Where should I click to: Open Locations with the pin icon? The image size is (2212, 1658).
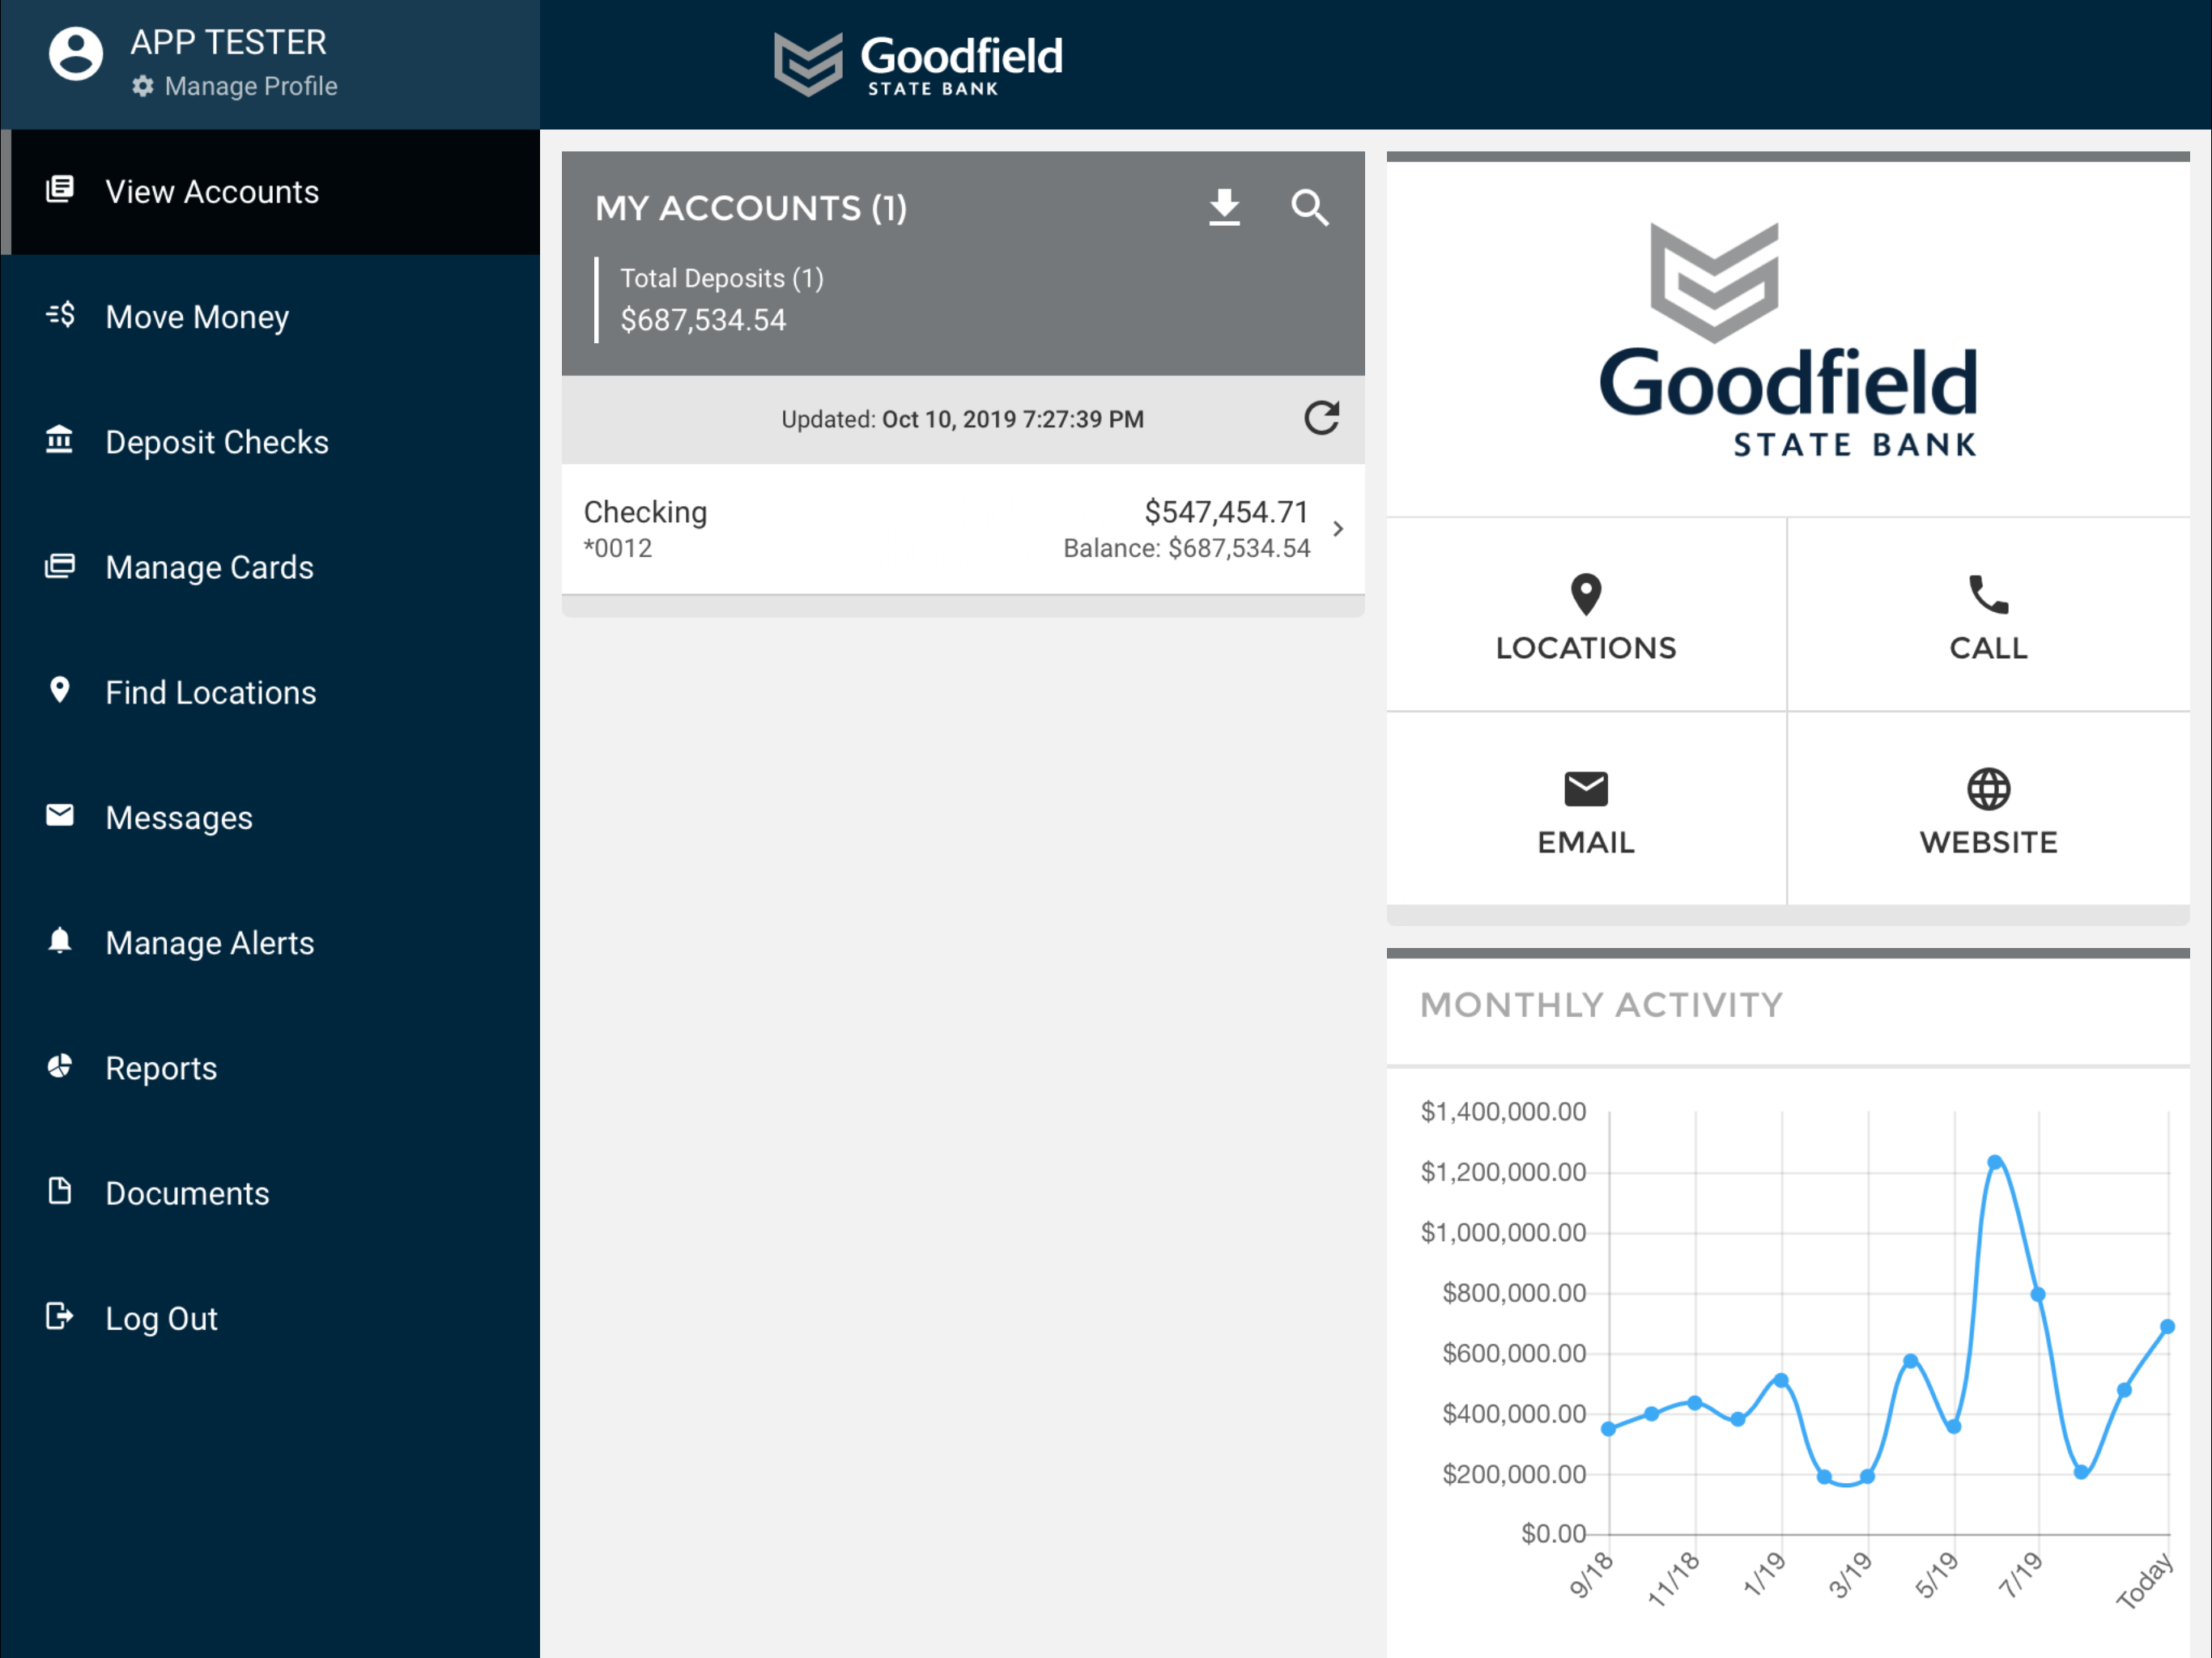pyautogui.click(x=1586, y=594)
